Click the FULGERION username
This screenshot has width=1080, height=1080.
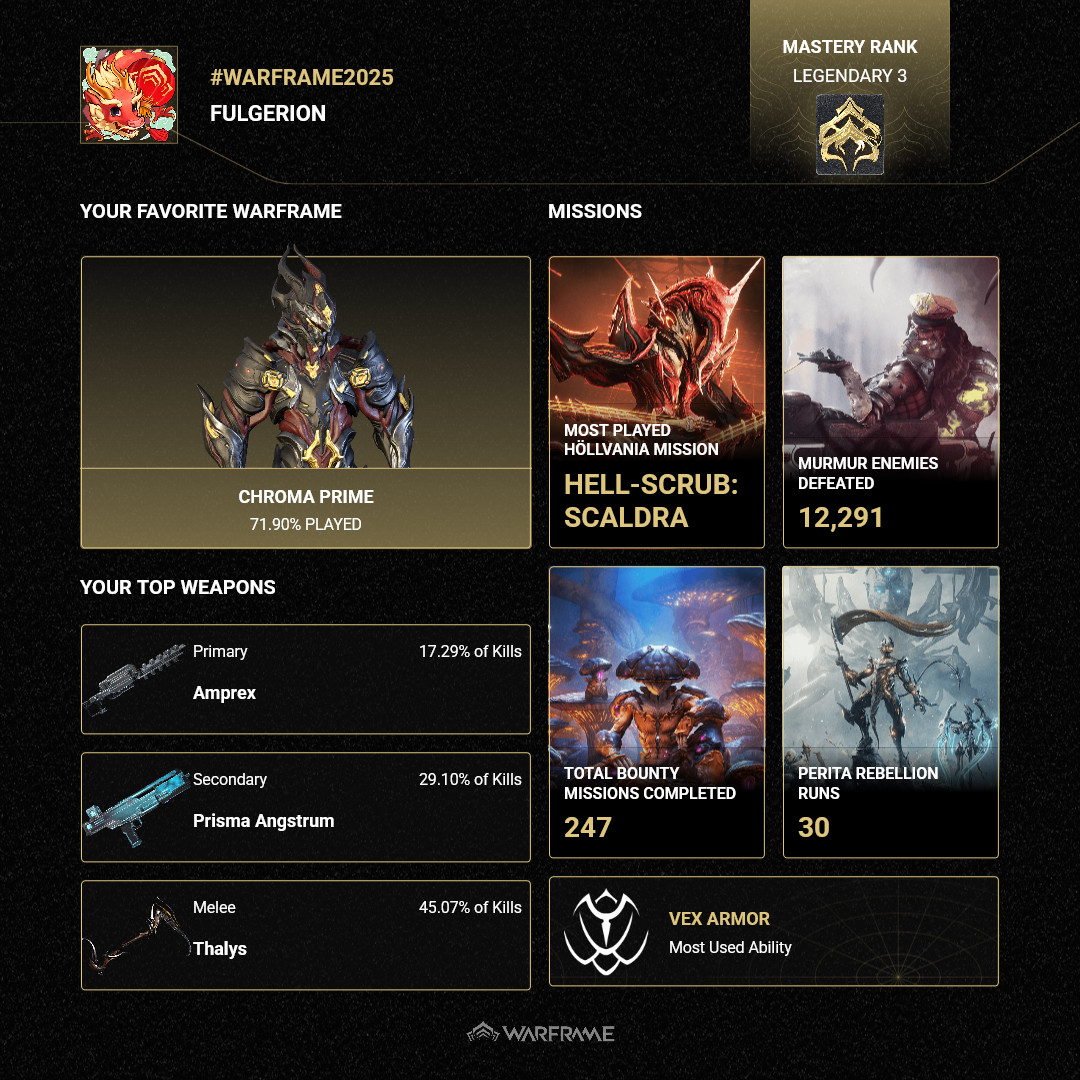[x=268, y=113]
